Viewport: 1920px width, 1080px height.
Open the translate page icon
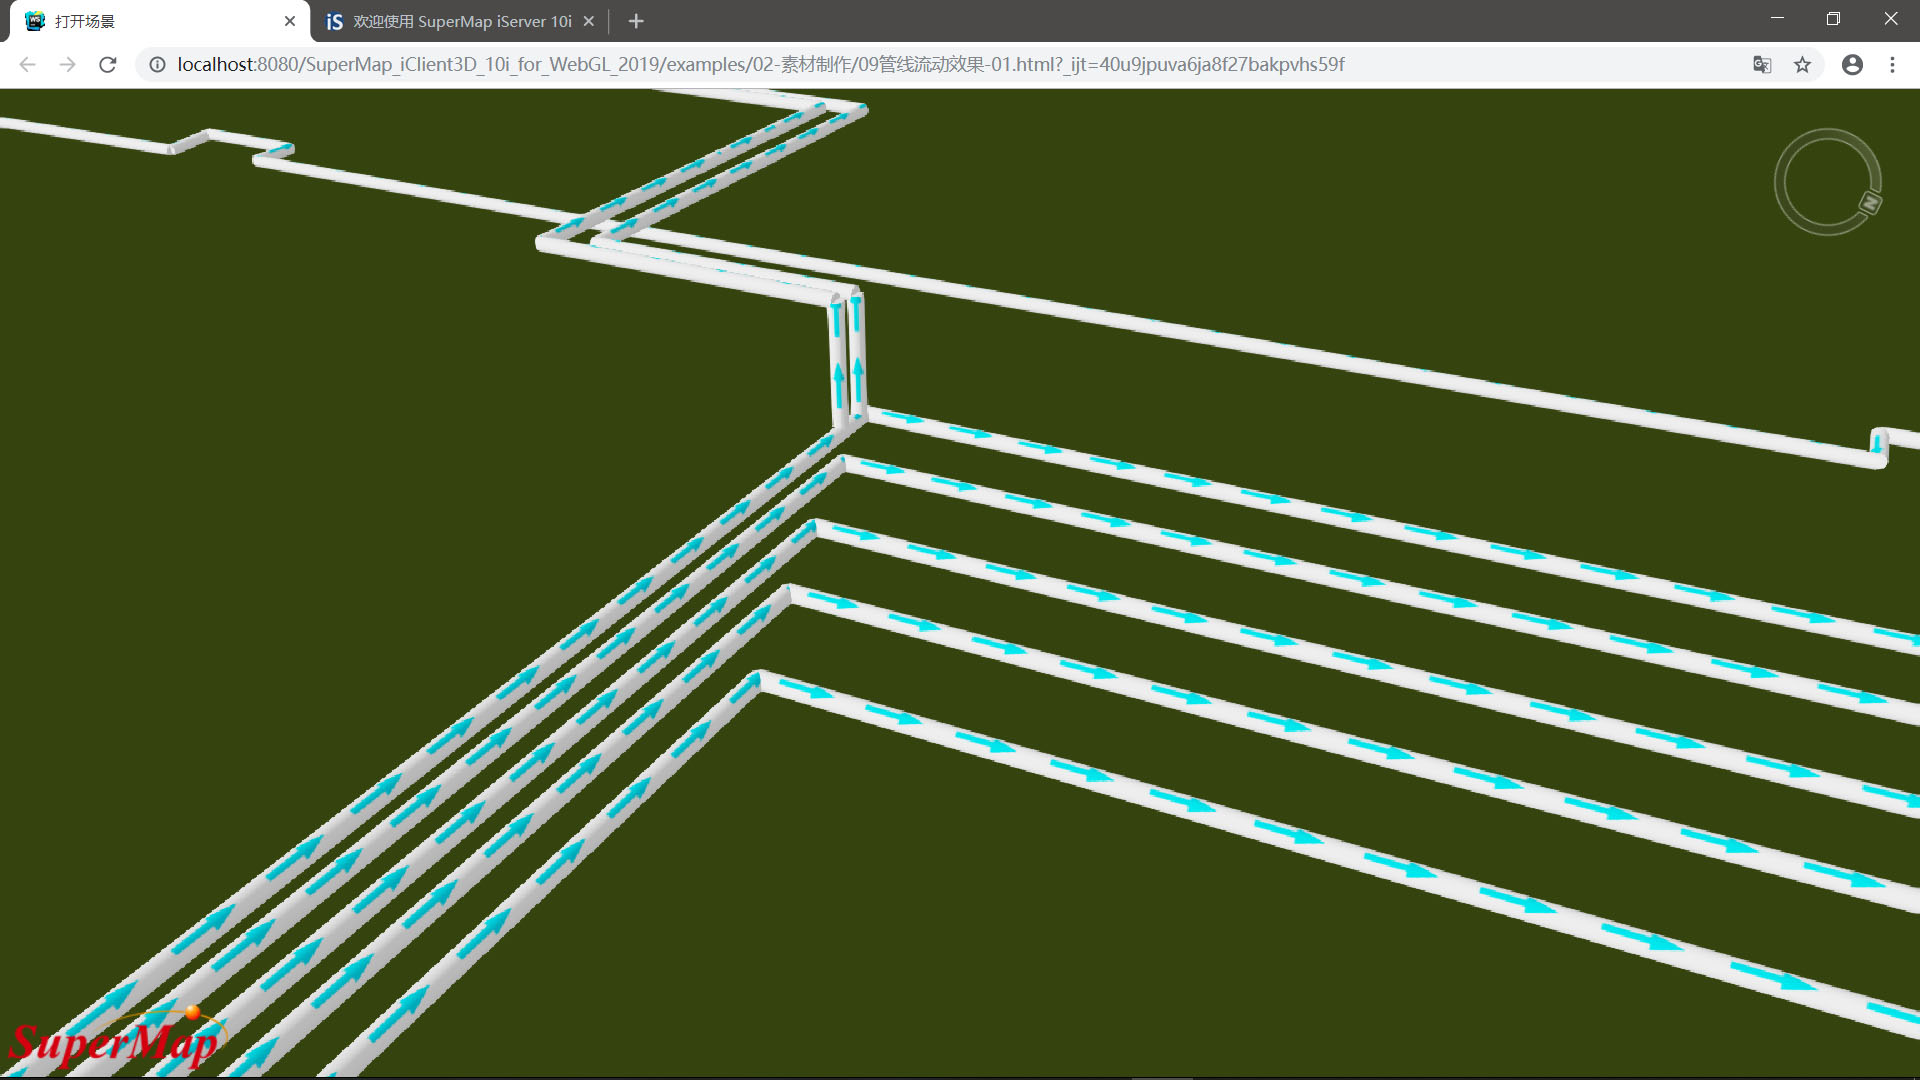(x=1762, y=65)
